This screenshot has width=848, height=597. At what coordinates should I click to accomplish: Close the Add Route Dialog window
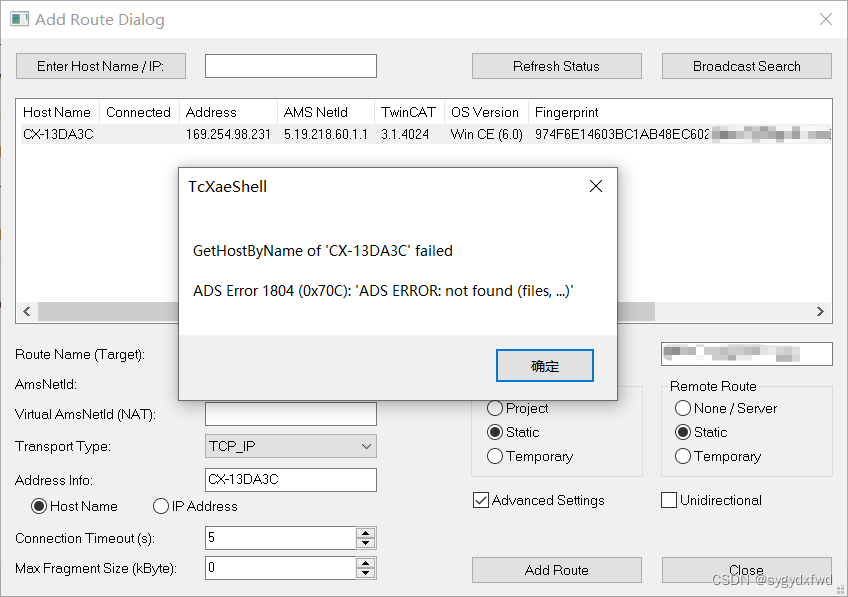(826, 19)
